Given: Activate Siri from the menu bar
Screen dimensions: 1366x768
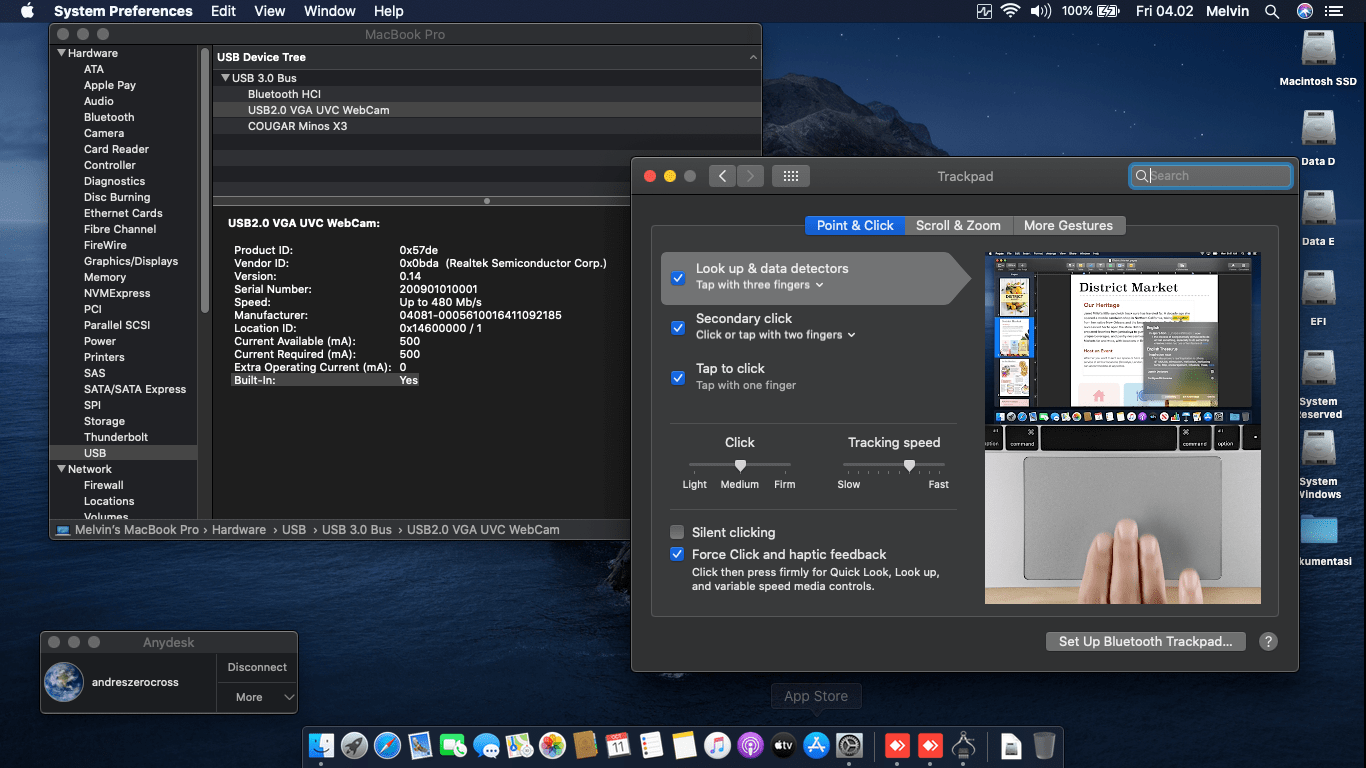Looking at the screenshot, I should point(1305,11).
